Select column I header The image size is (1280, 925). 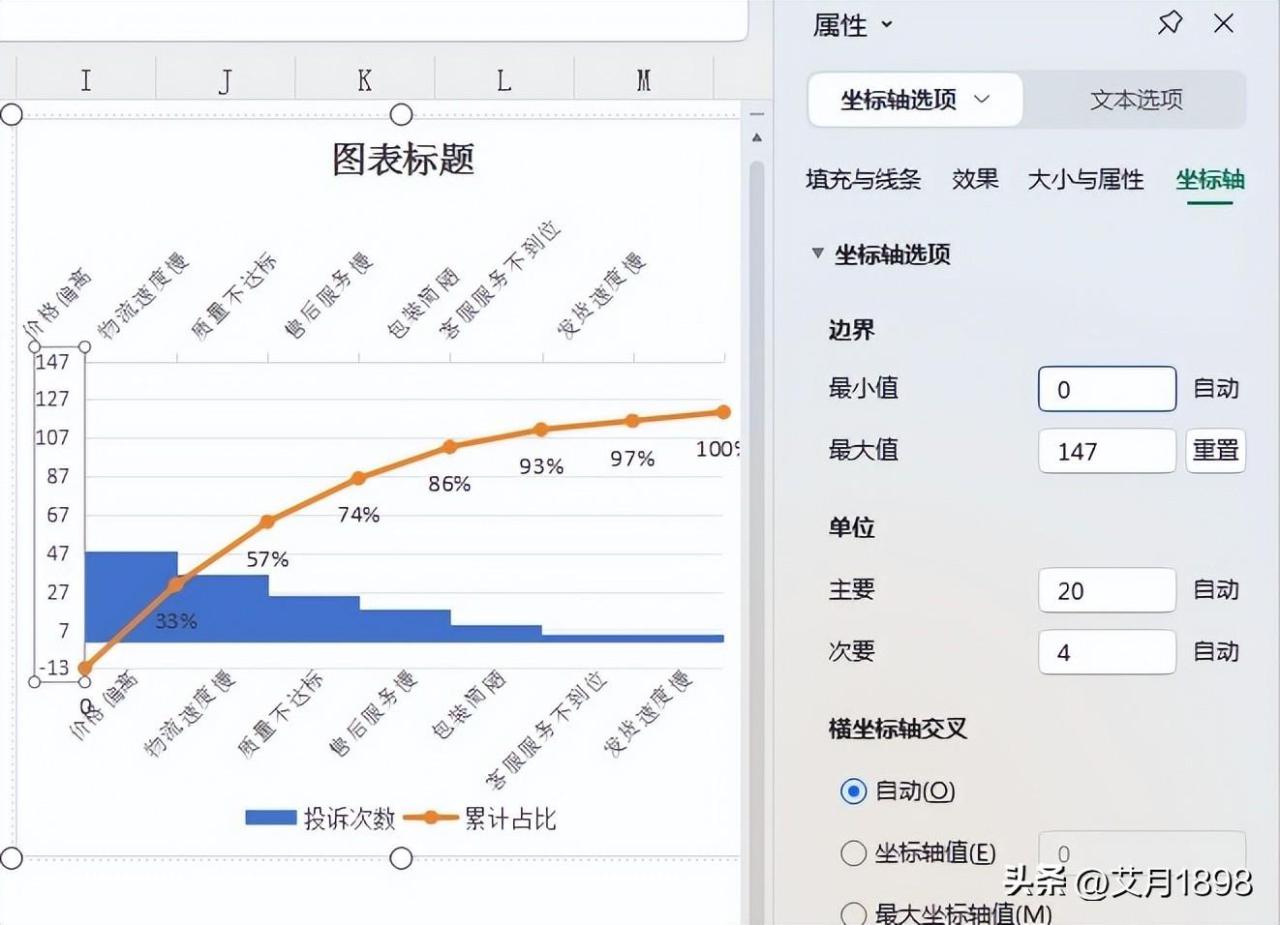coord(86,79)
